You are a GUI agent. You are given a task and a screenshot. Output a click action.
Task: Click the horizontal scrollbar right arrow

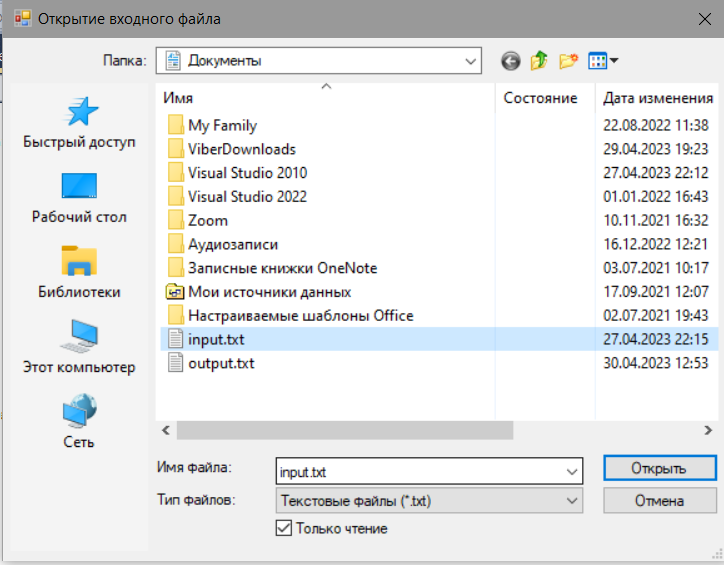[708, 430]
